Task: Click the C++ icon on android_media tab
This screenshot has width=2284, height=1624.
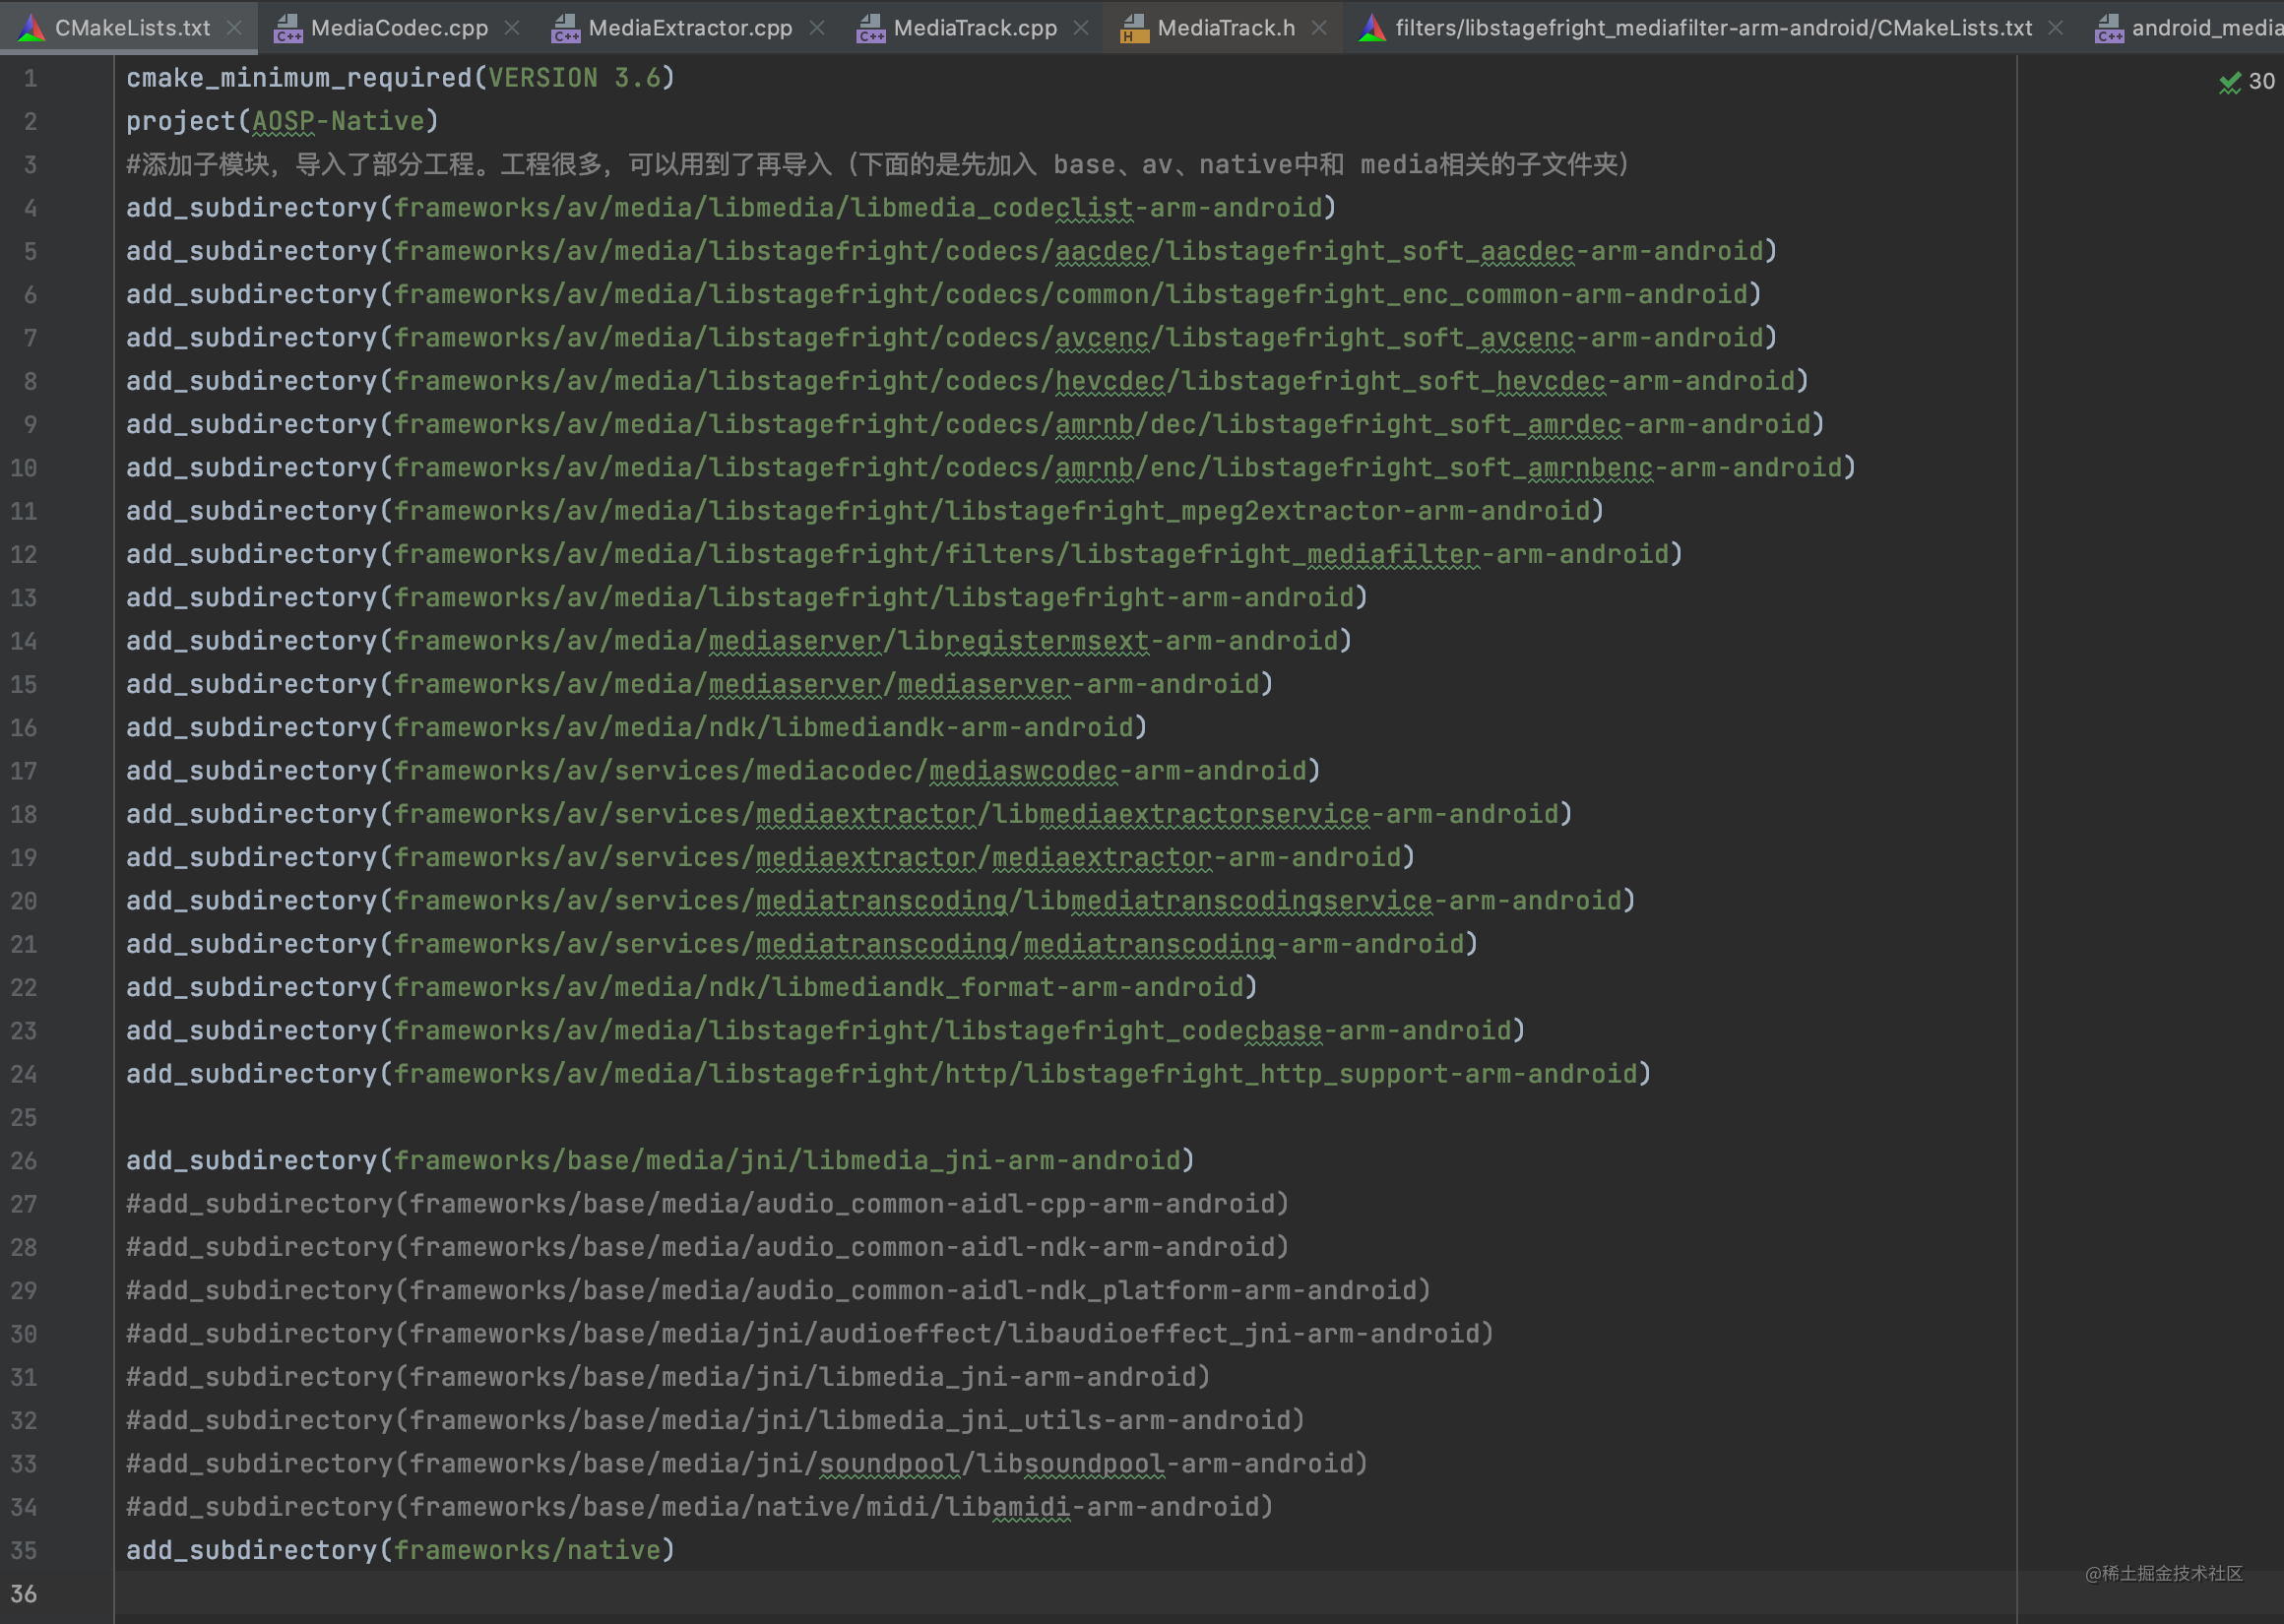Action: click(2111, 27)
